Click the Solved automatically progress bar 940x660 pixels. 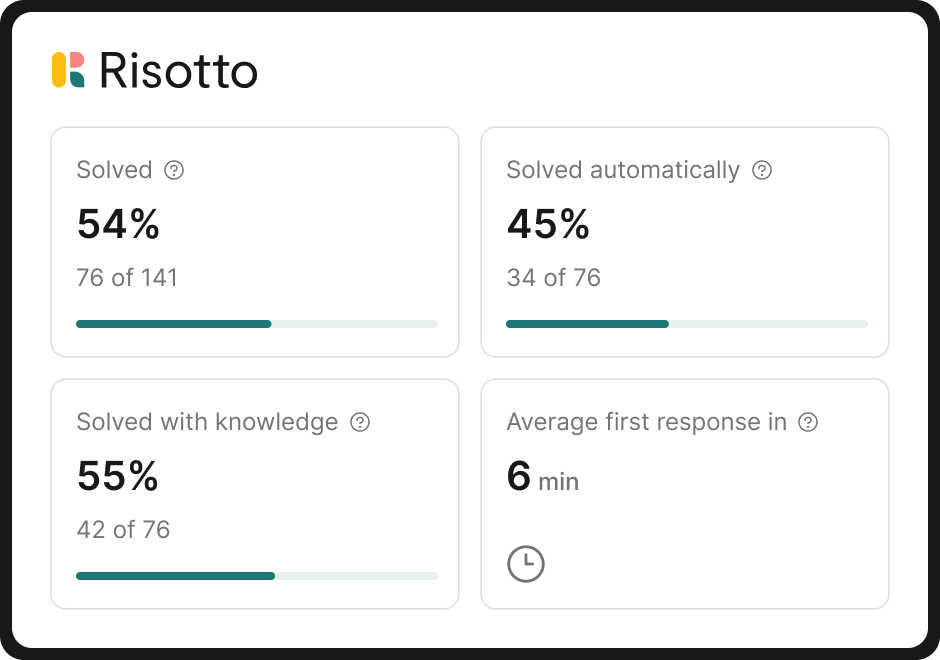tap(686, 324)
